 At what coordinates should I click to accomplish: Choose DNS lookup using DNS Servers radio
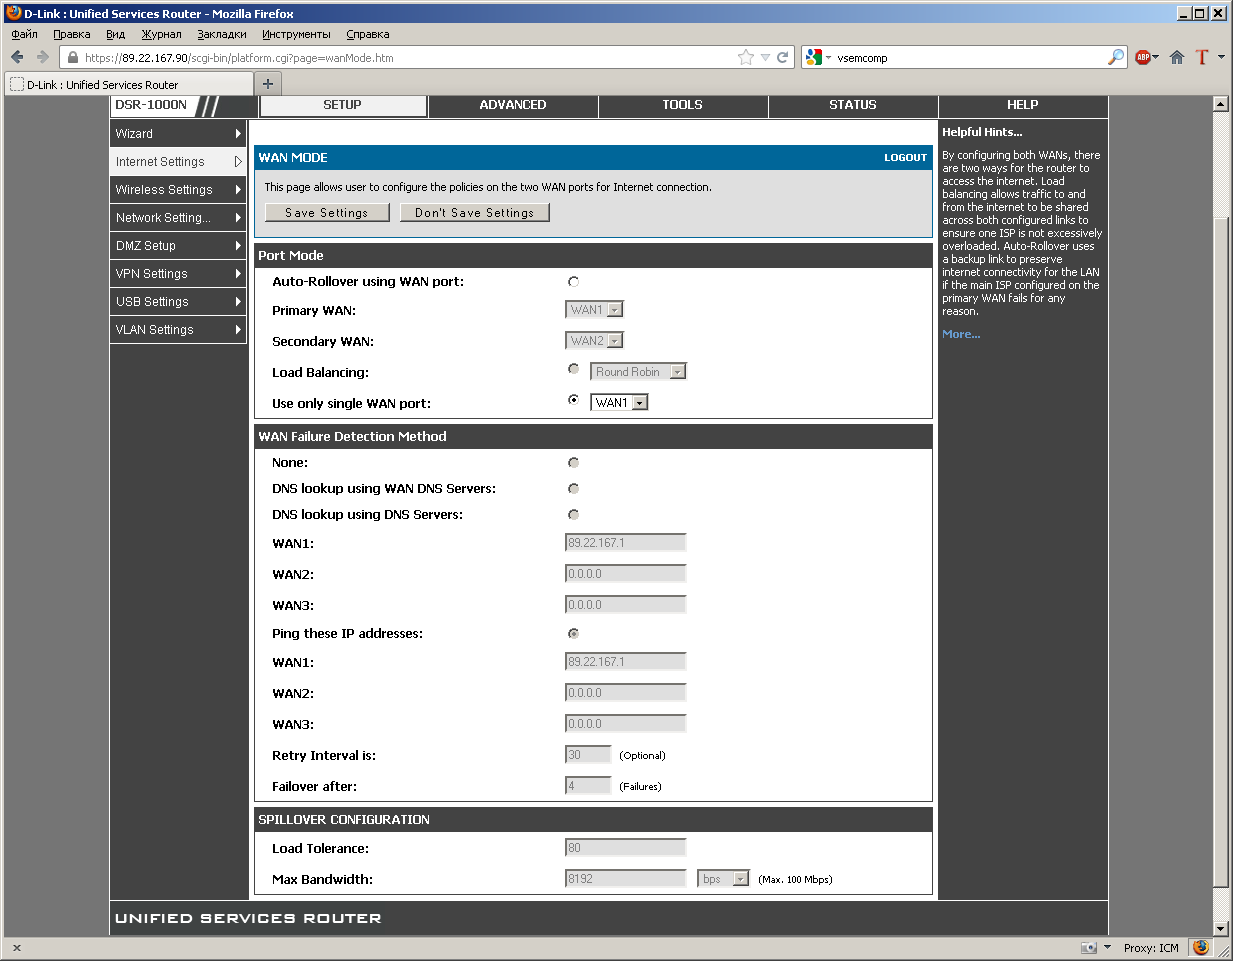pyautogui.click(x=573, y=515)
